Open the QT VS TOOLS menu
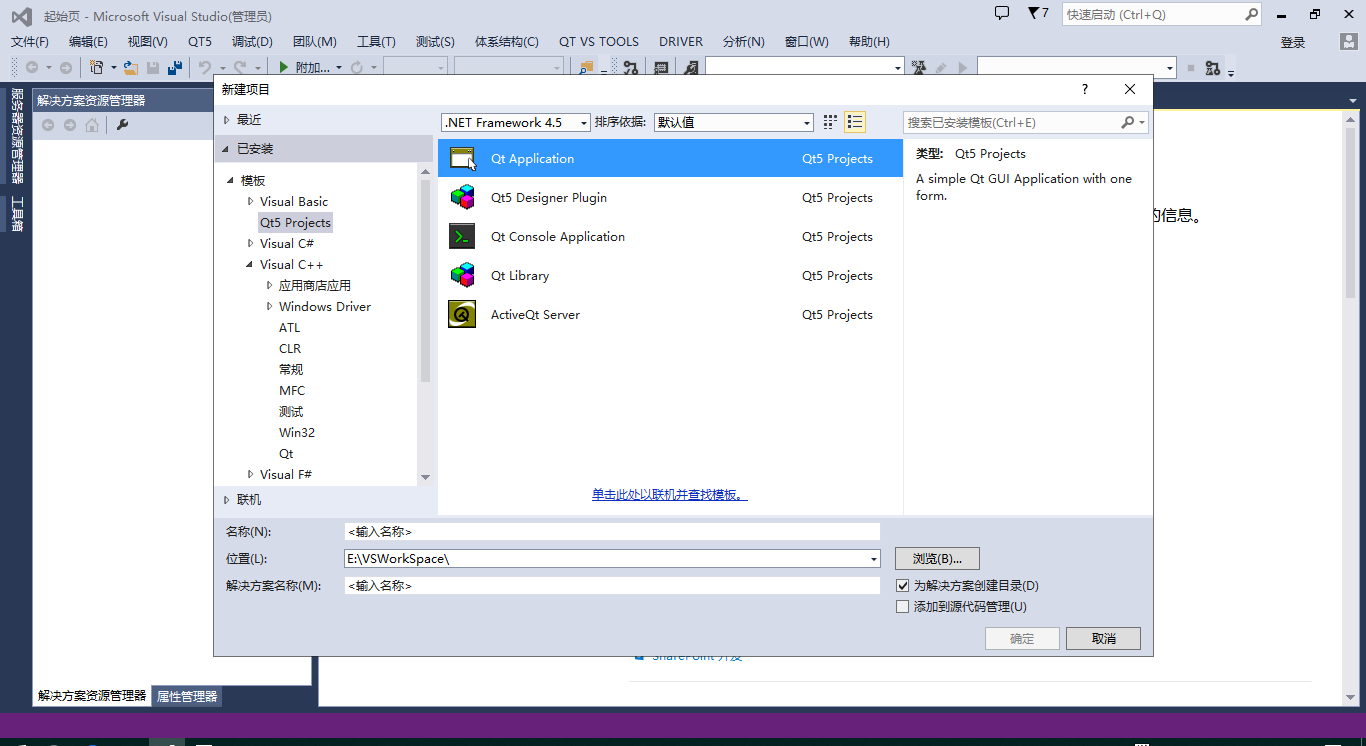The image size is (1366, 746). (x=598, y=41)
